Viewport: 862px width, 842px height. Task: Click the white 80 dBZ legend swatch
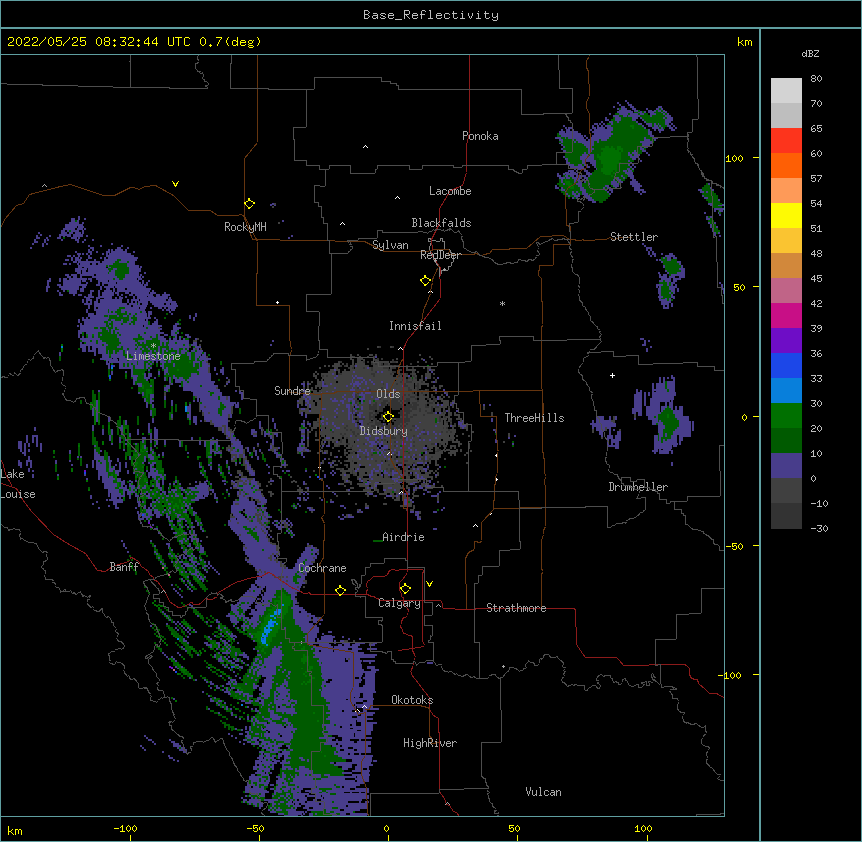point(786,91)
